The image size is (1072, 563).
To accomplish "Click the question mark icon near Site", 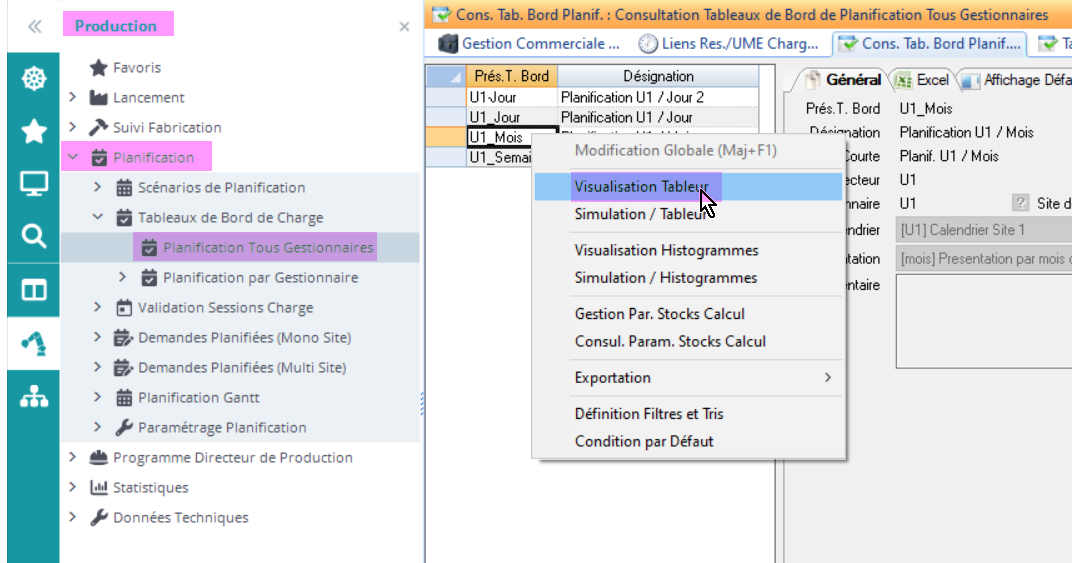I will tap(1020, 203).
